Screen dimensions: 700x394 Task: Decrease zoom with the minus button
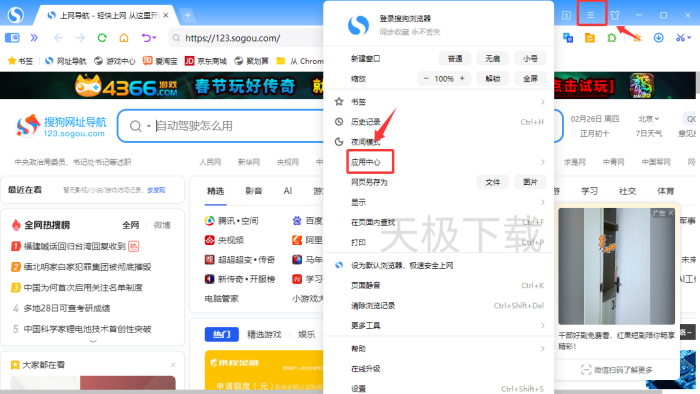coord(426,79)
